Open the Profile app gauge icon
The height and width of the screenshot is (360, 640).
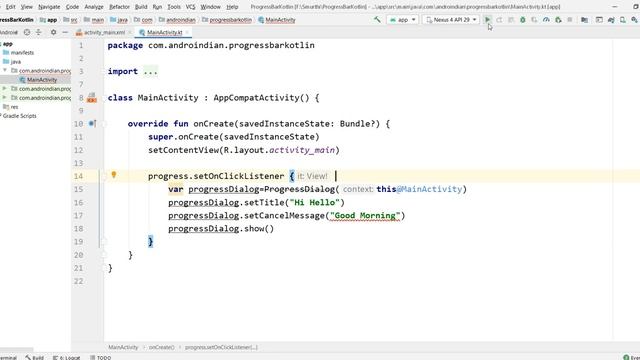click(546, 20)
